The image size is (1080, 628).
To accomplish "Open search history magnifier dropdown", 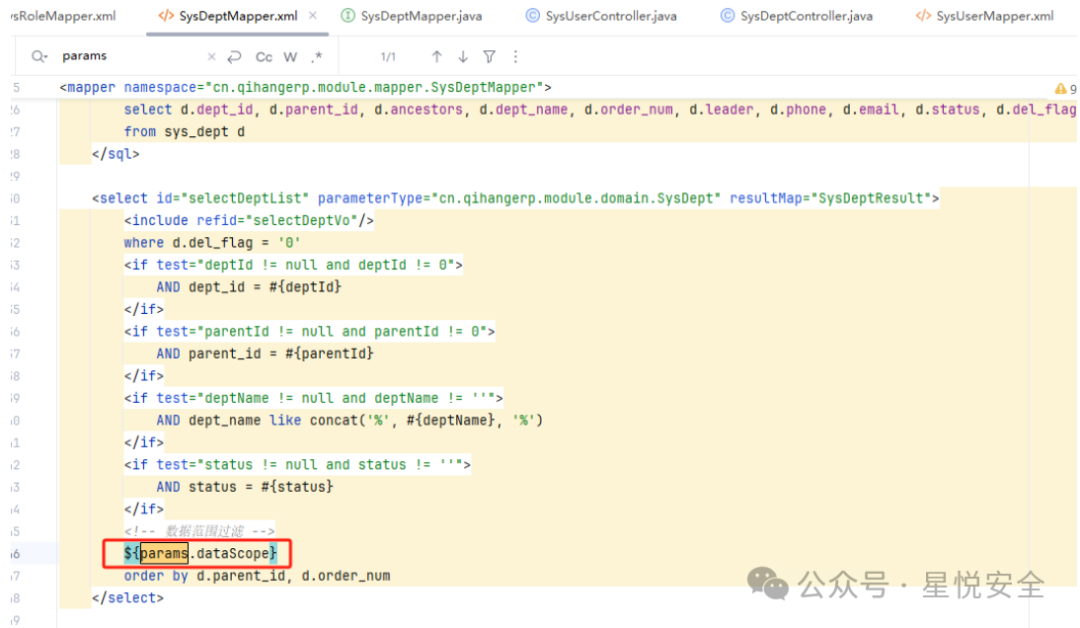I will [x=39, y=56].
